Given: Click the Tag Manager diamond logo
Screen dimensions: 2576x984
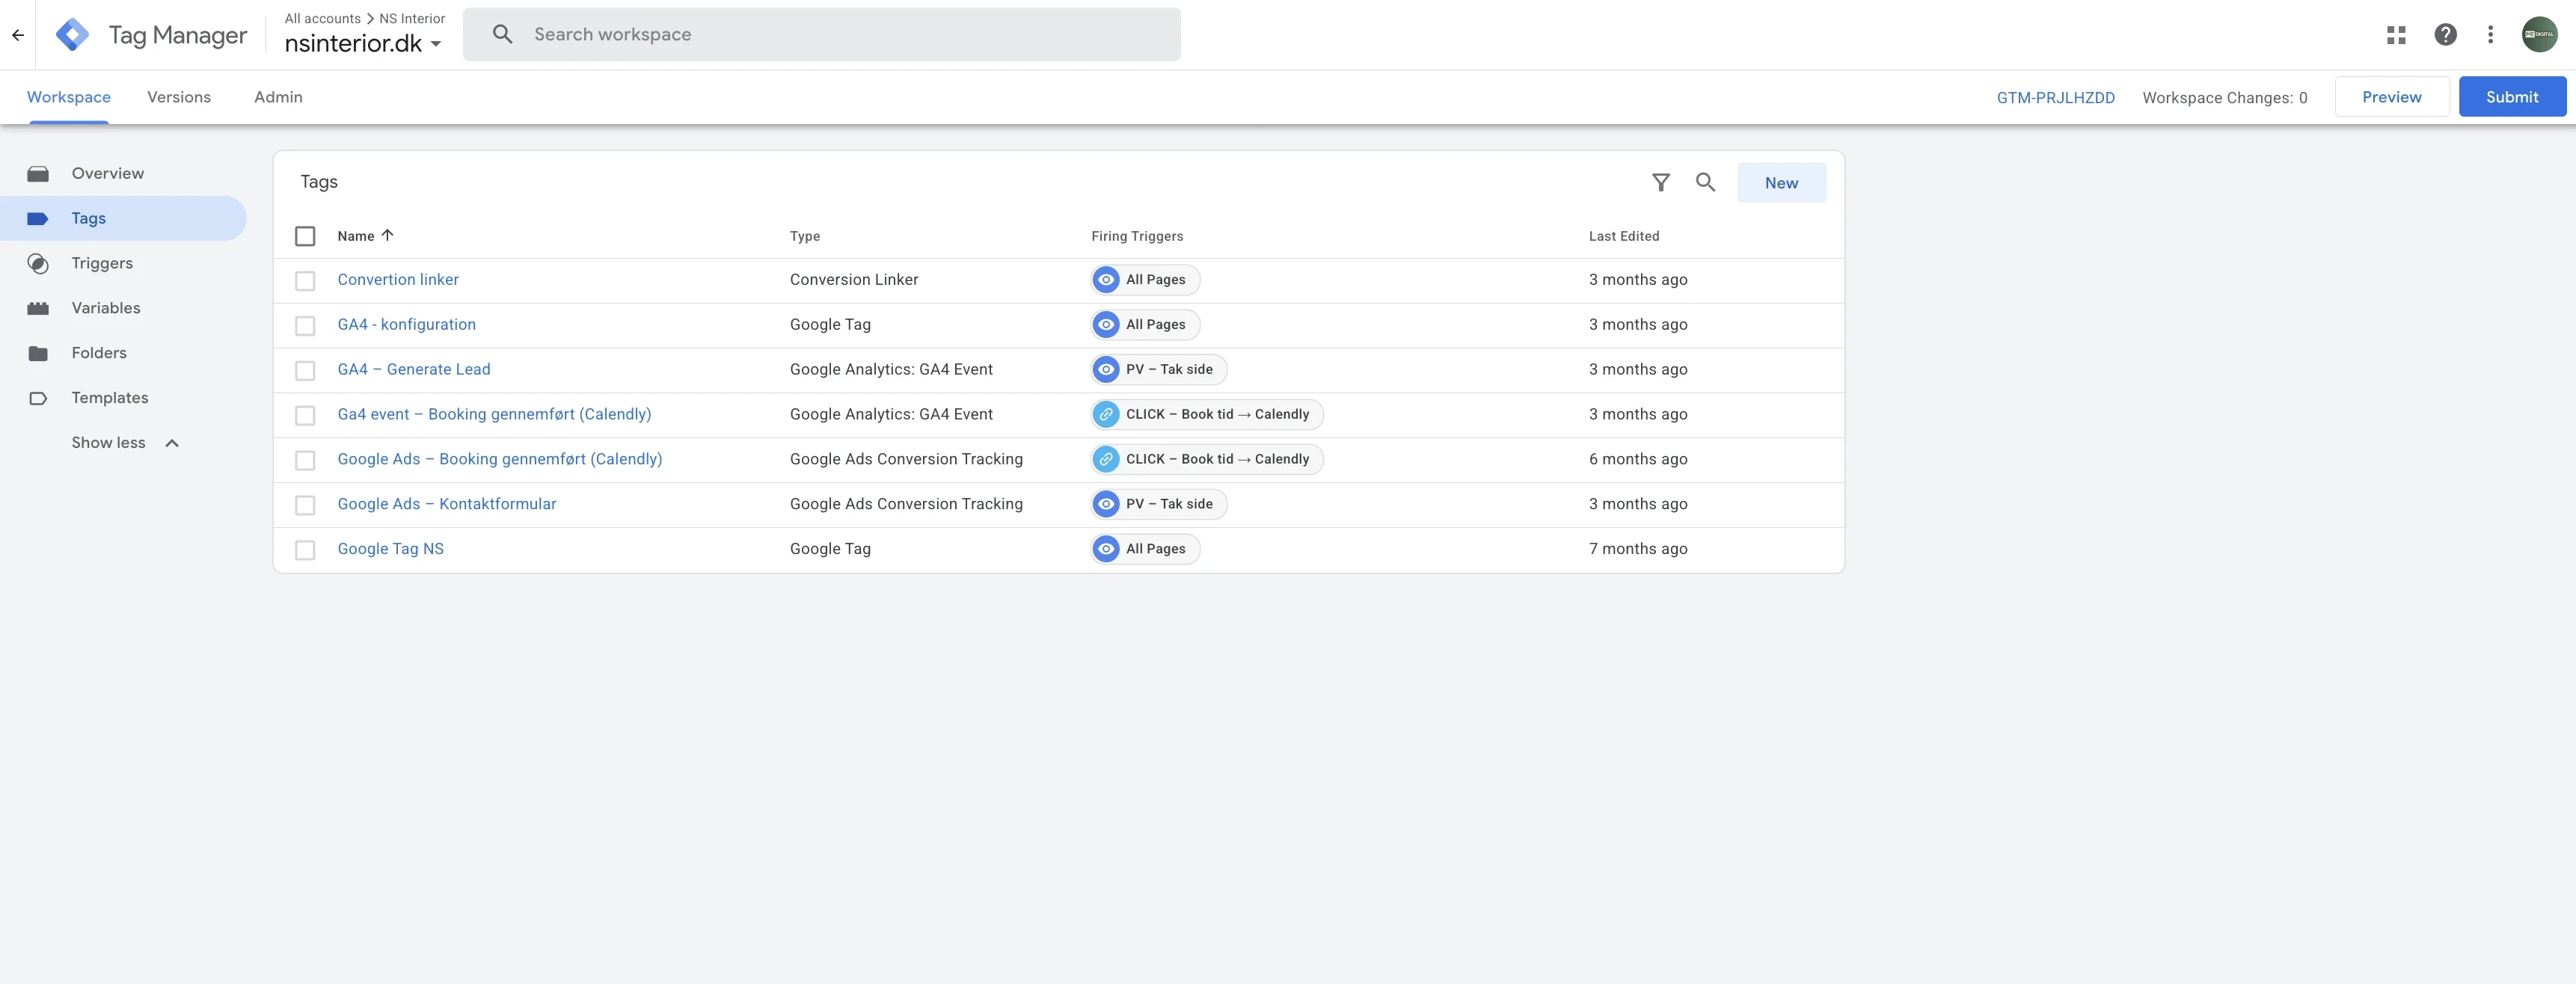Looking at the screenshot, I should tap(72, 35).
